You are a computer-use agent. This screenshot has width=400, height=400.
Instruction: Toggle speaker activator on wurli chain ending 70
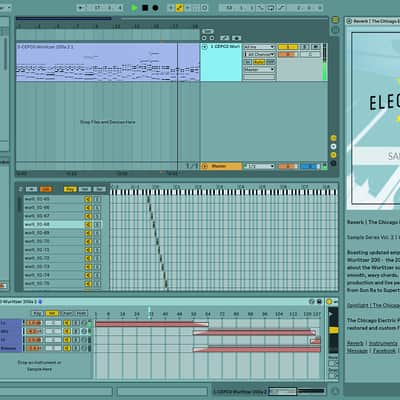(x=88, y=241)
